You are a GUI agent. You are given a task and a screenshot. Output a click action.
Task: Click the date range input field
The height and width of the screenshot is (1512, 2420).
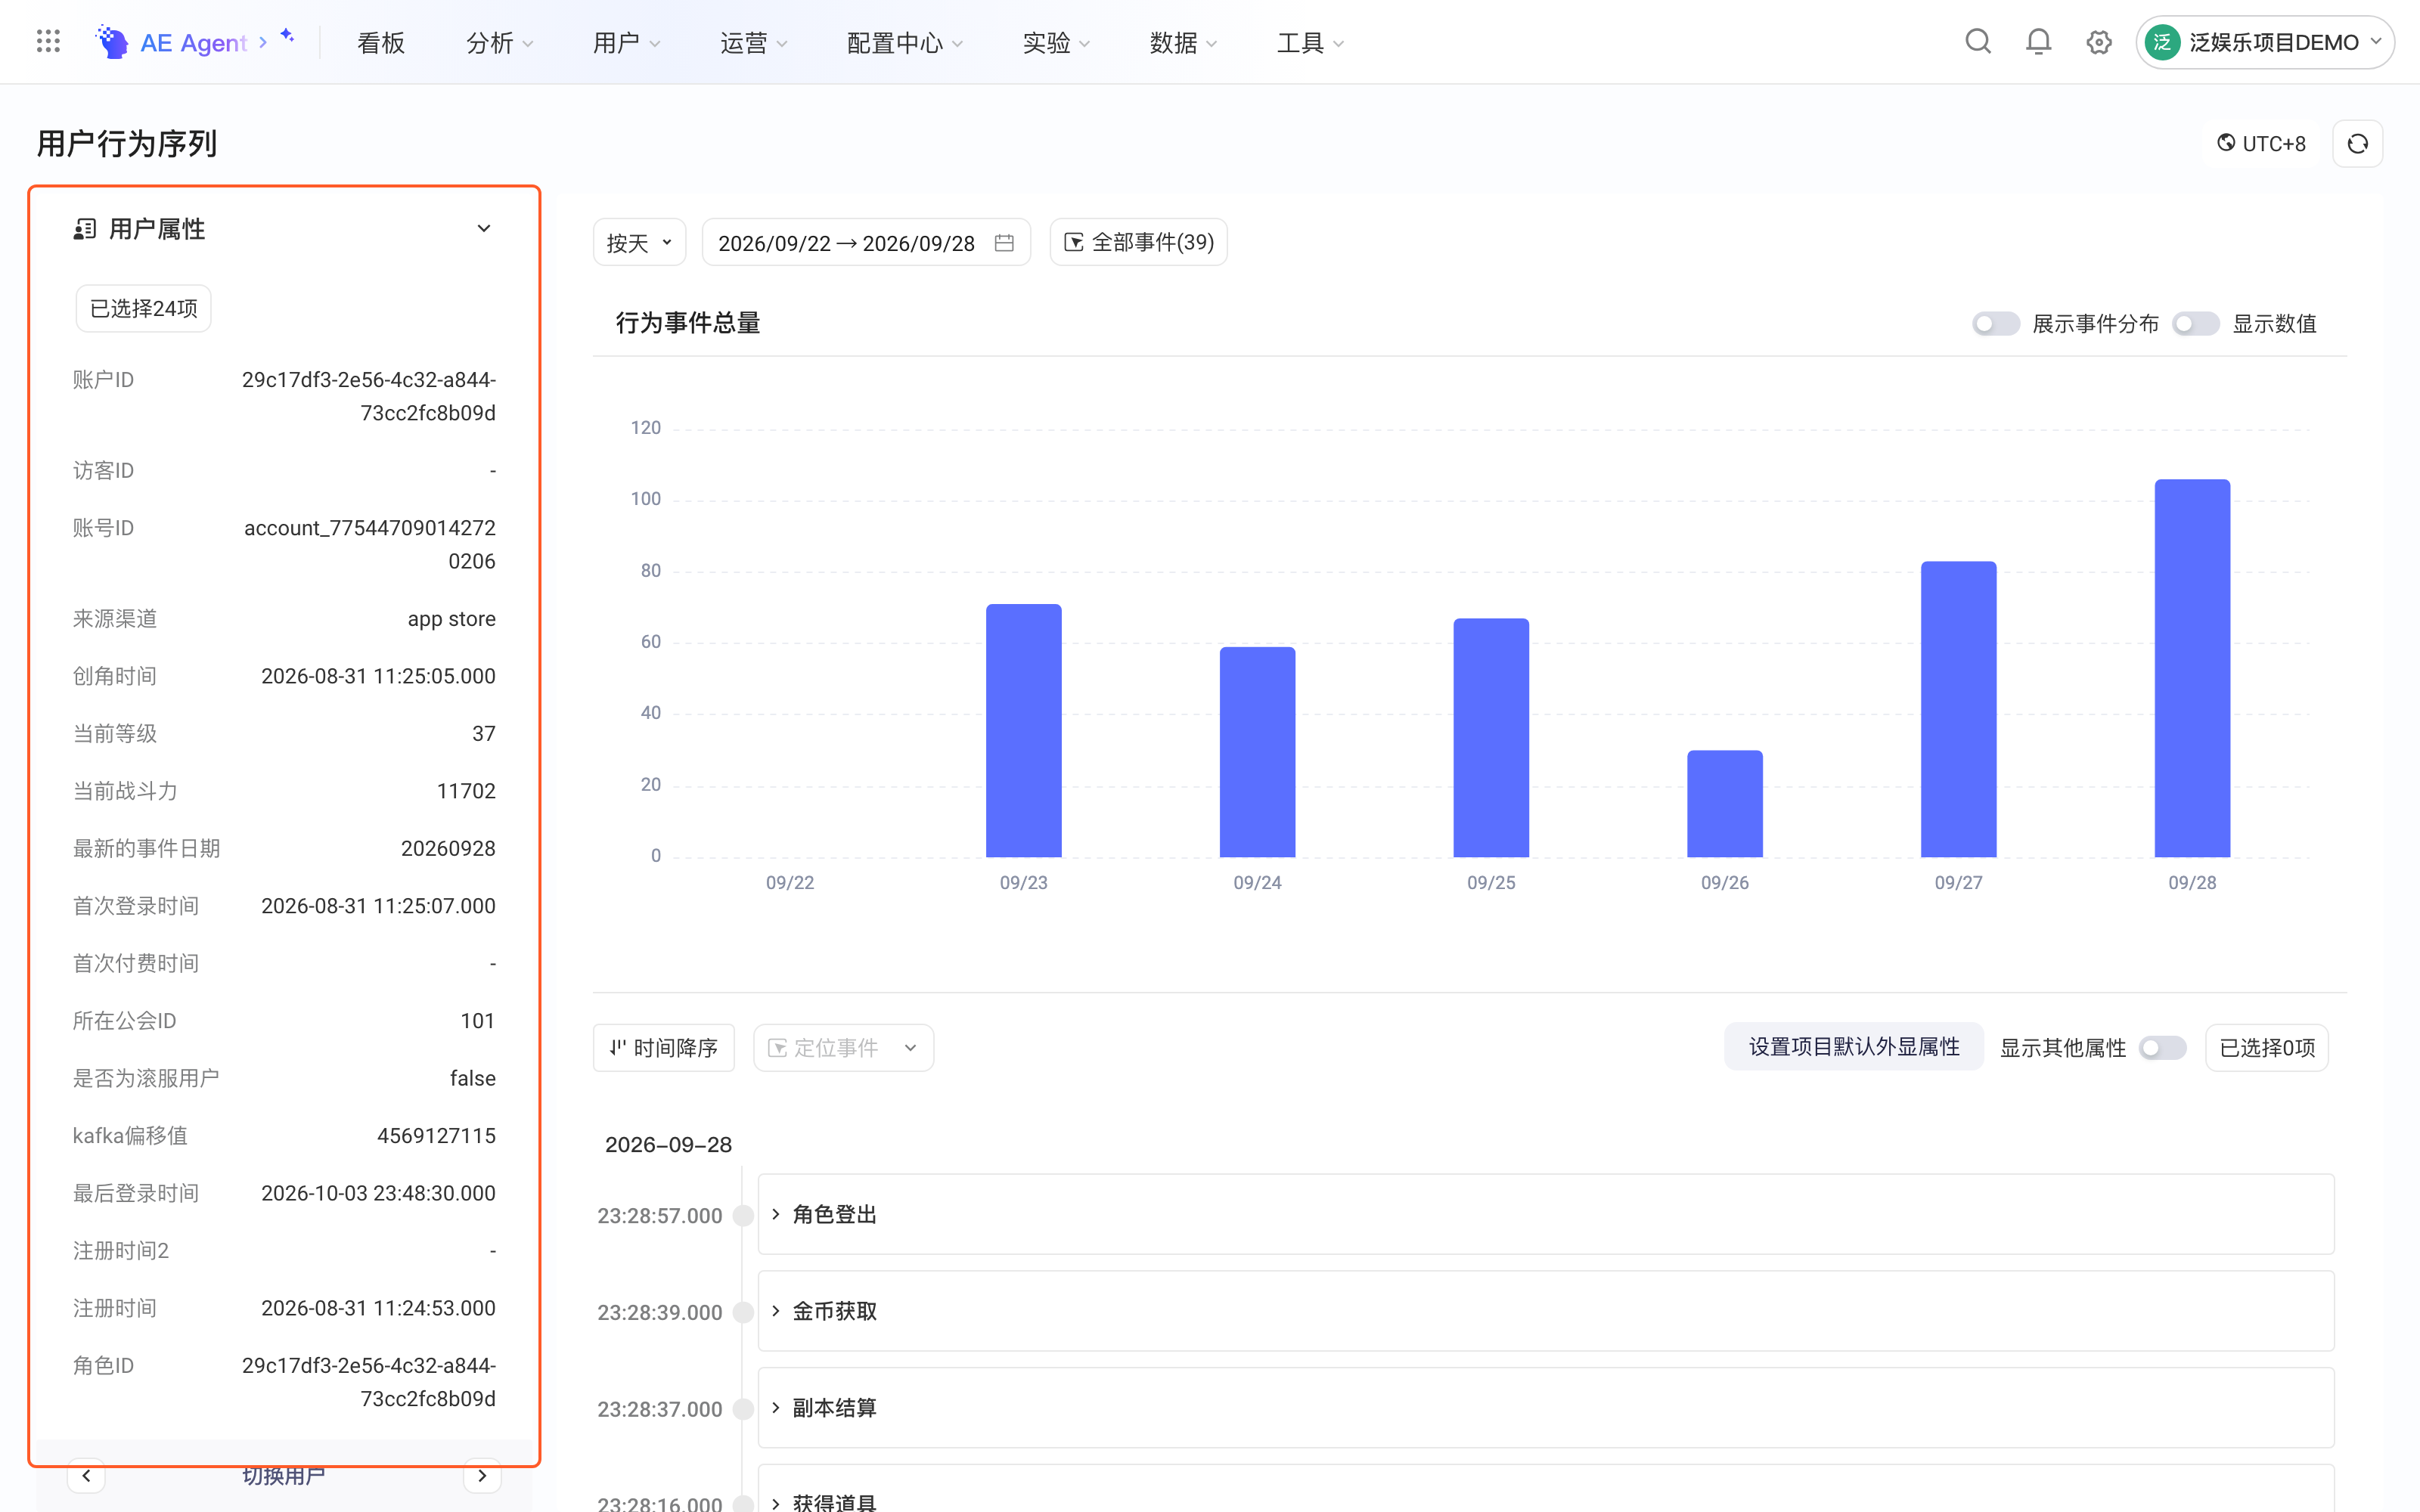click(x=866, y=243)
